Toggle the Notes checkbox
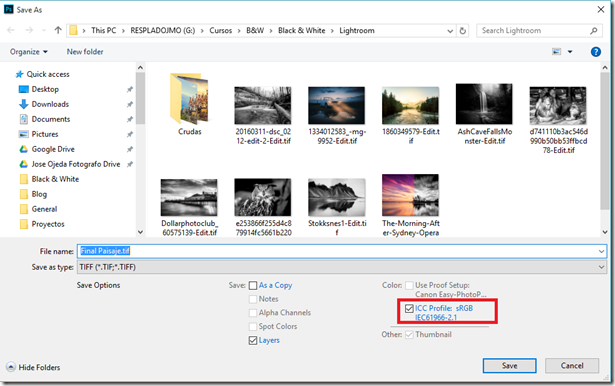 click(253, 299)
